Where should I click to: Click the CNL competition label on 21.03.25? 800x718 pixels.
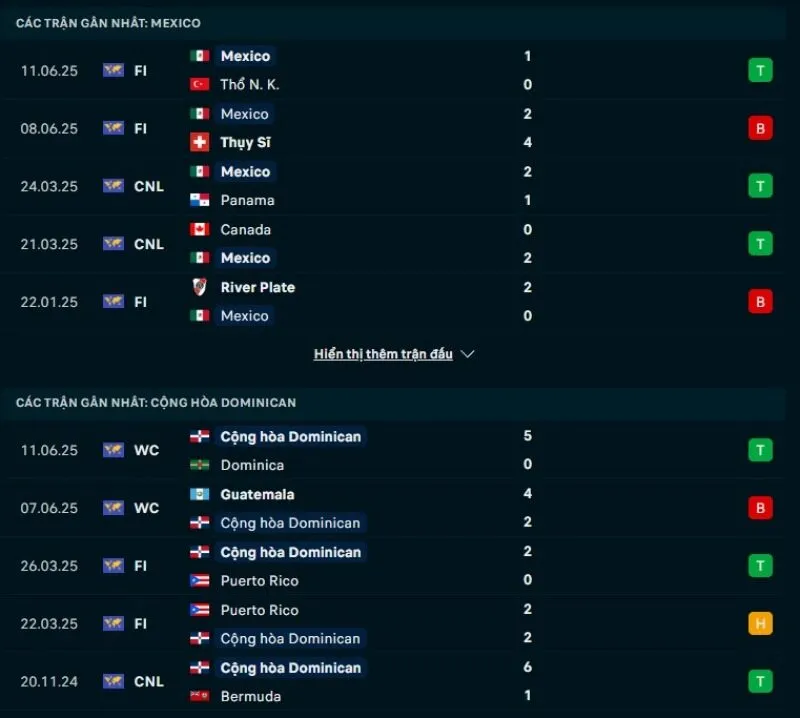149,244
